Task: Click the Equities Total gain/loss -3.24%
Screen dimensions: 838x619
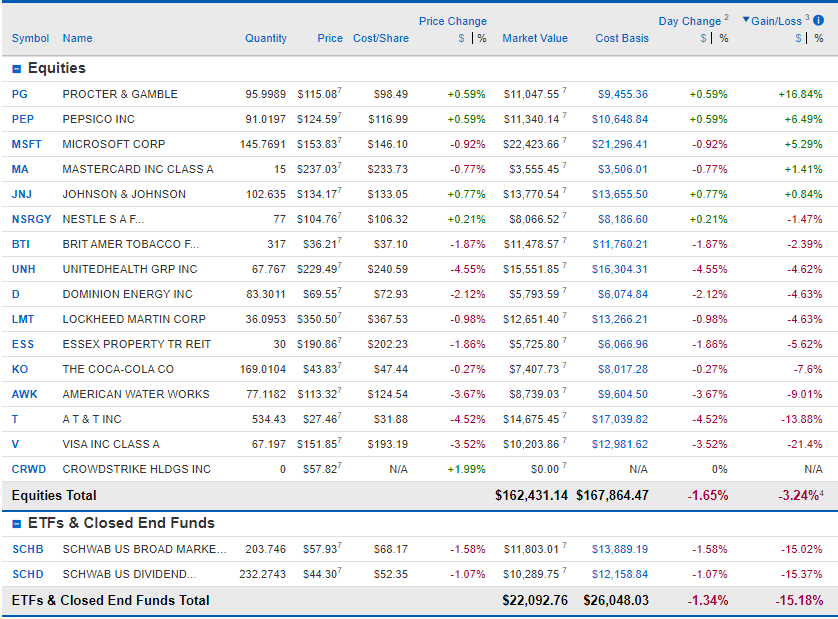Action: point(800,496)
